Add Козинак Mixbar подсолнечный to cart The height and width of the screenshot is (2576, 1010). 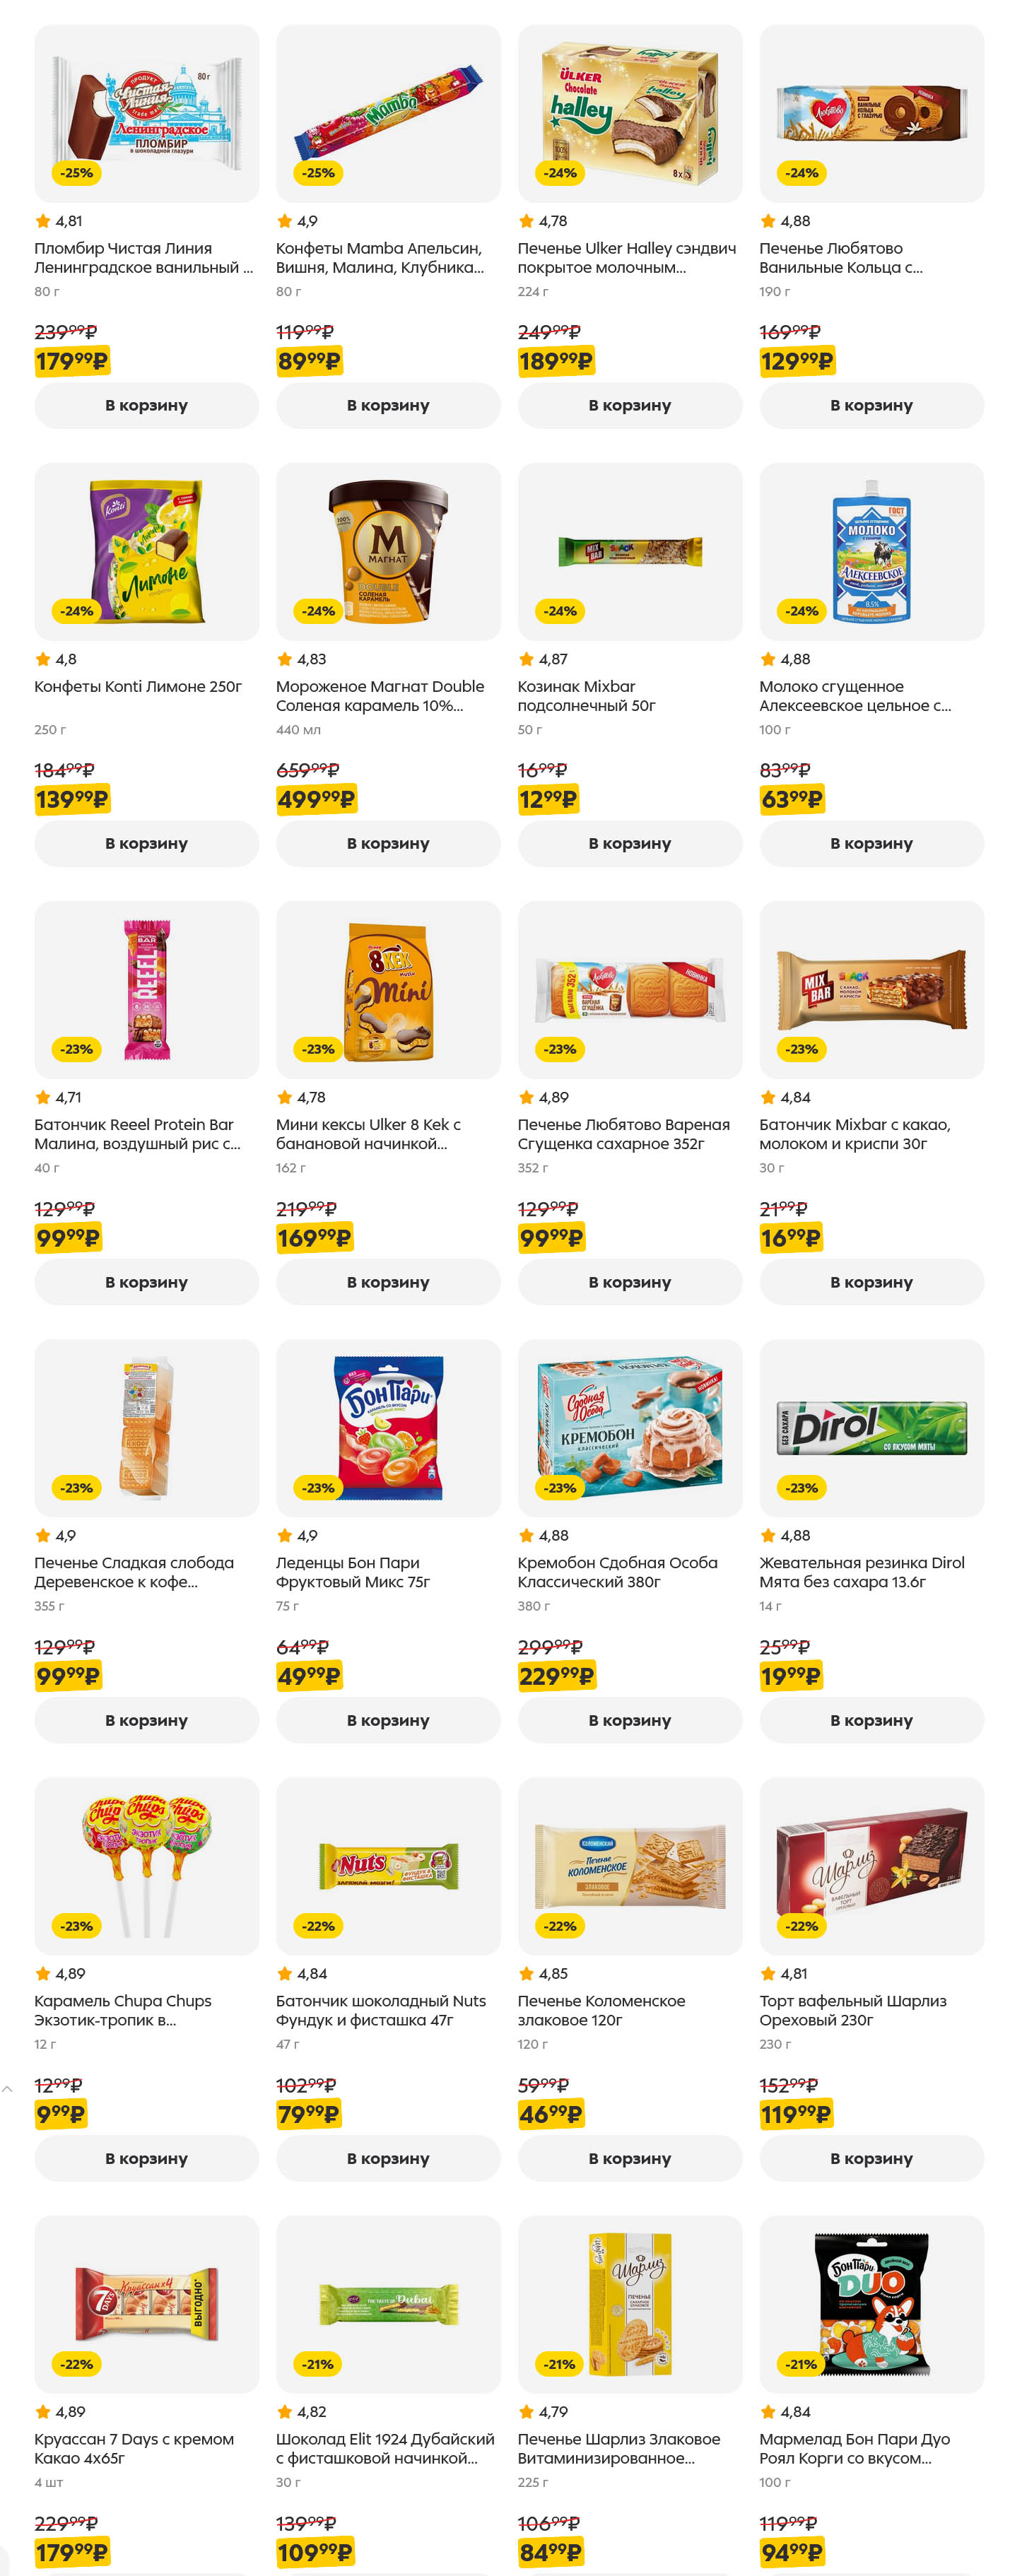tap(629, 843)
